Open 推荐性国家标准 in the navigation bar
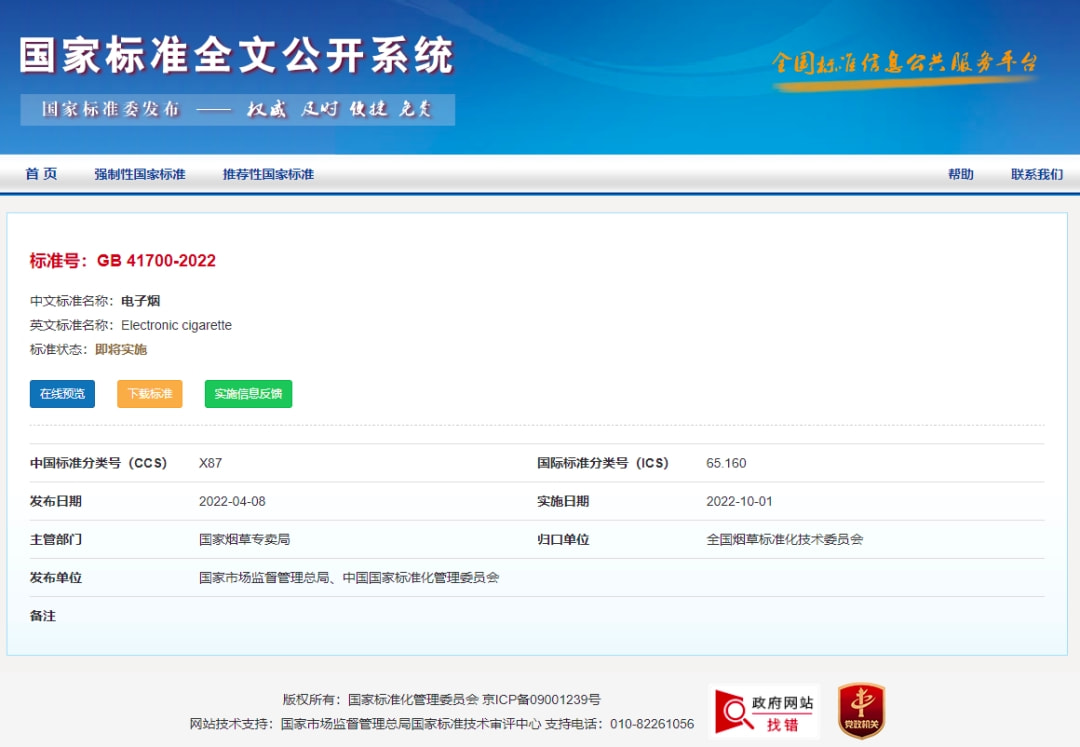Viewport: 1080px width, 747px height. 268,174
